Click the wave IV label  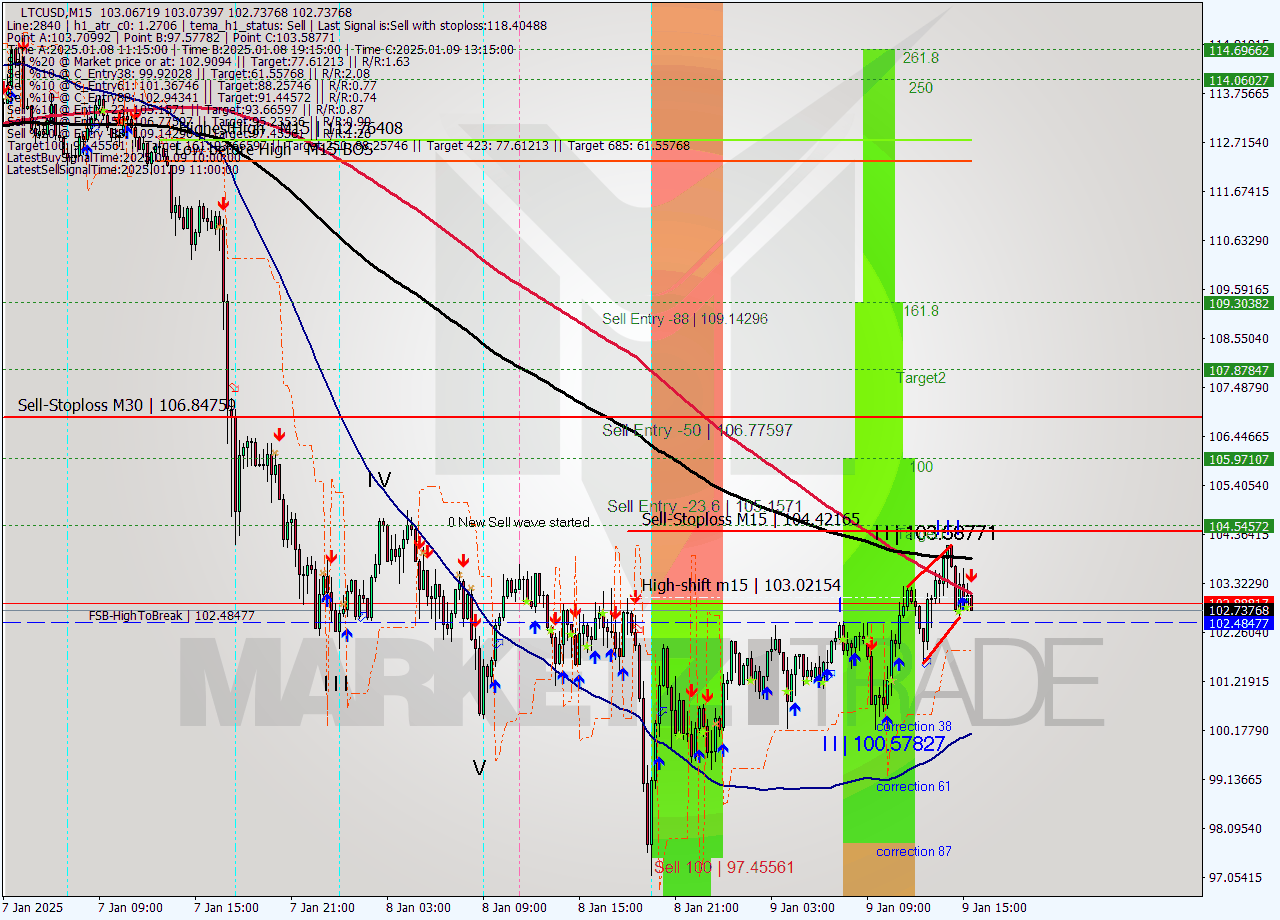point(379,481)
